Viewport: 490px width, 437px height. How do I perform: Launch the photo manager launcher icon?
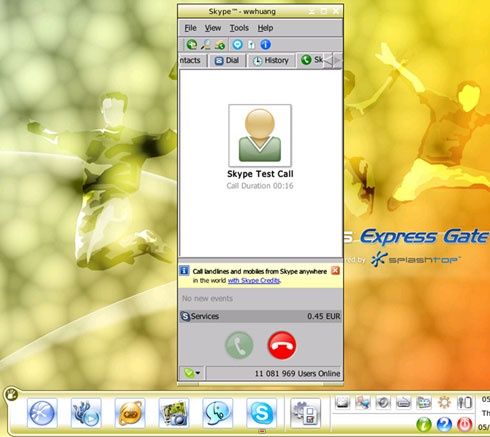coord(174,413)
